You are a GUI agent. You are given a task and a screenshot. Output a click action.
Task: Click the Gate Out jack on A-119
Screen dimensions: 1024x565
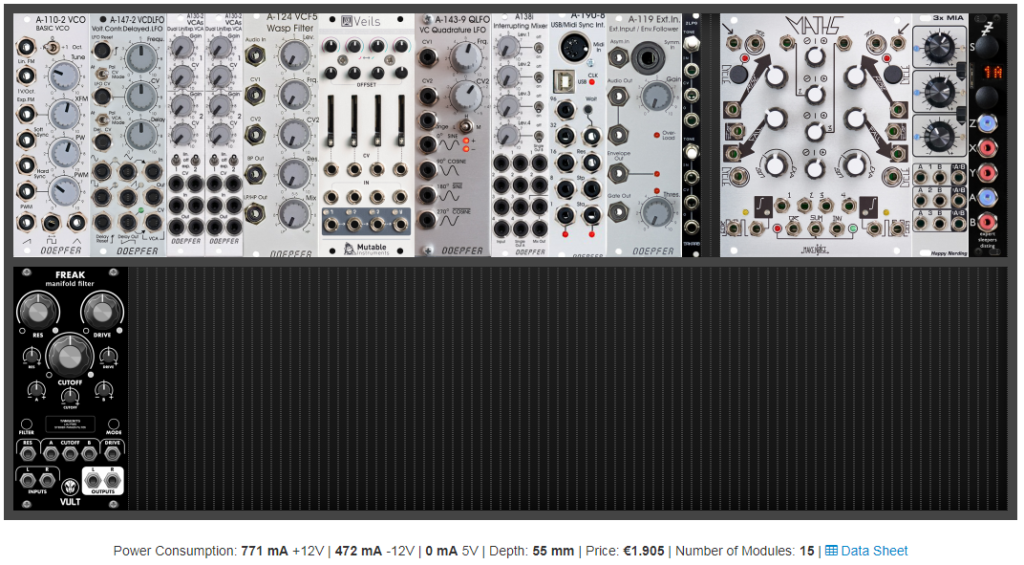(618, 212)
